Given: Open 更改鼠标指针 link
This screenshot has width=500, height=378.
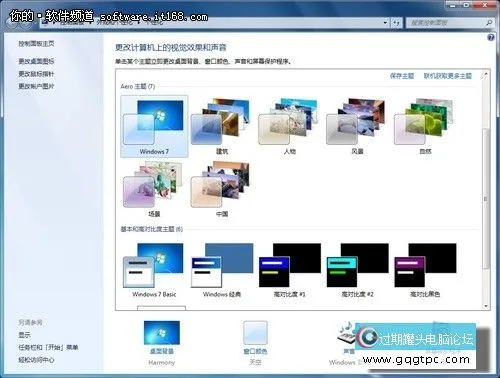Looking at the screenshot, I should (x=36, y=74).
